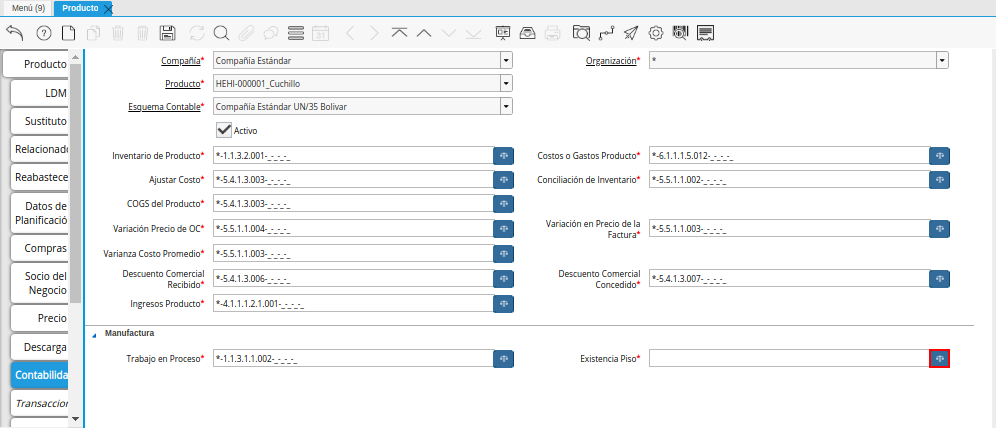Expand the Compañía dropdown arrow

coord(506,61)
